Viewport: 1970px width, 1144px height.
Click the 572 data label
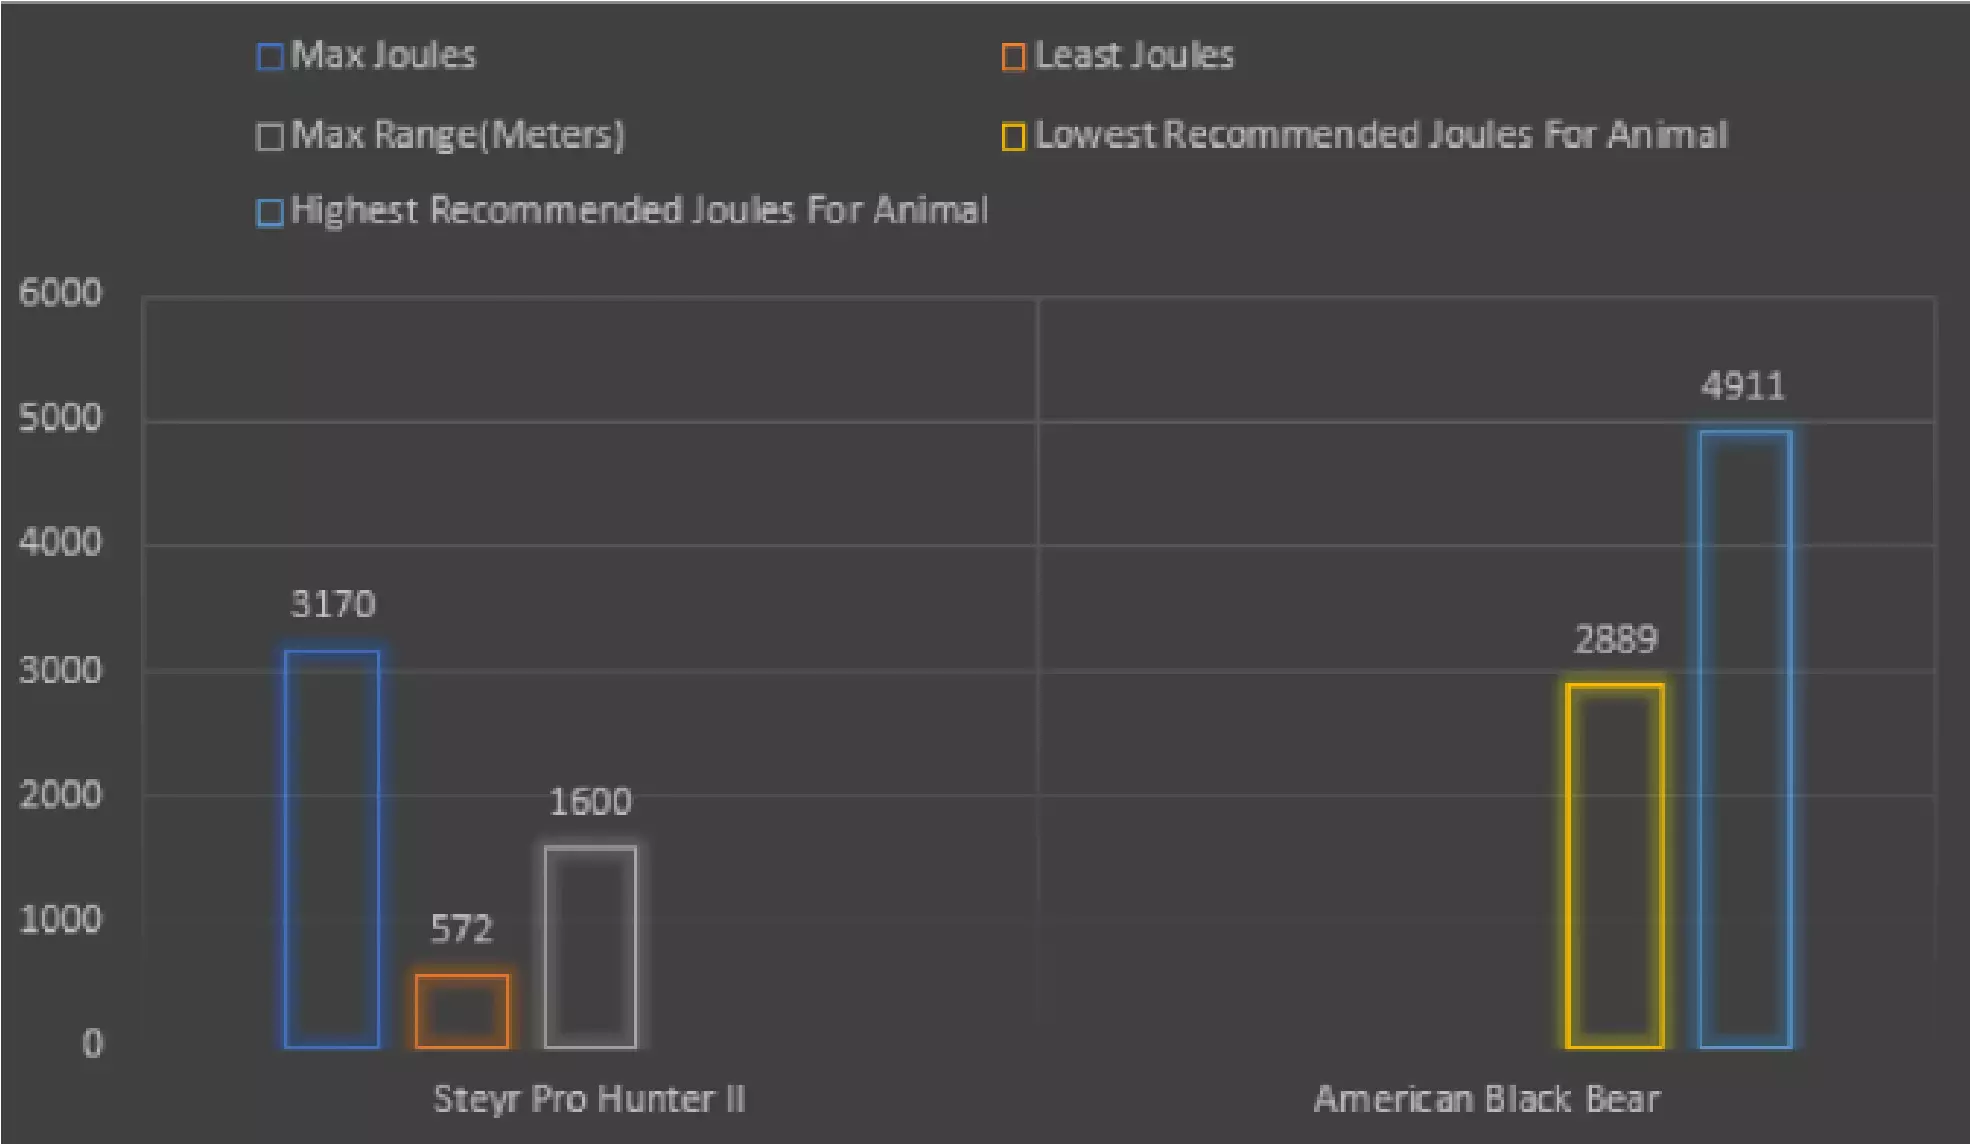(462, 929)
